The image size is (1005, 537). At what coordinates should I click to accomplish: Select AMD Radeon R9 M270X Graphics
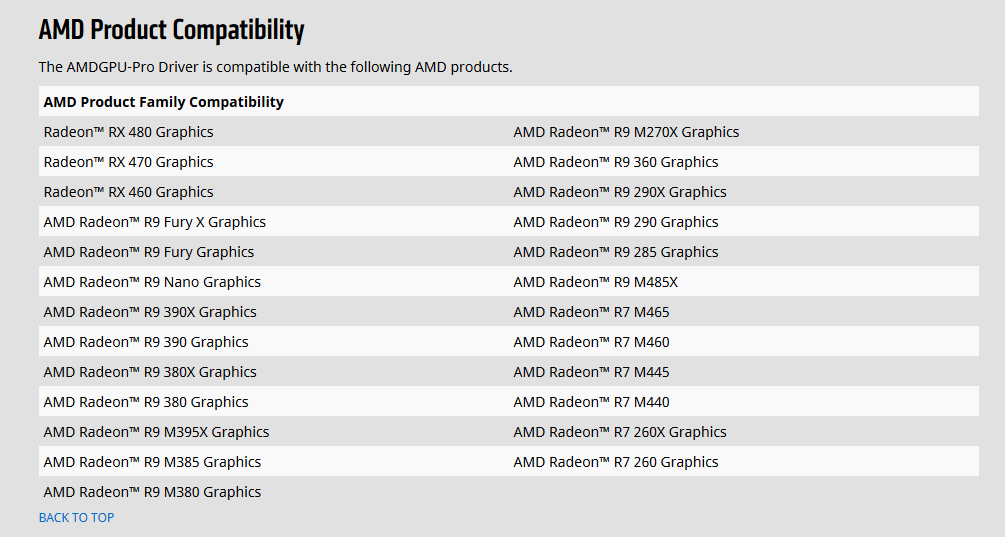(626, 132)
